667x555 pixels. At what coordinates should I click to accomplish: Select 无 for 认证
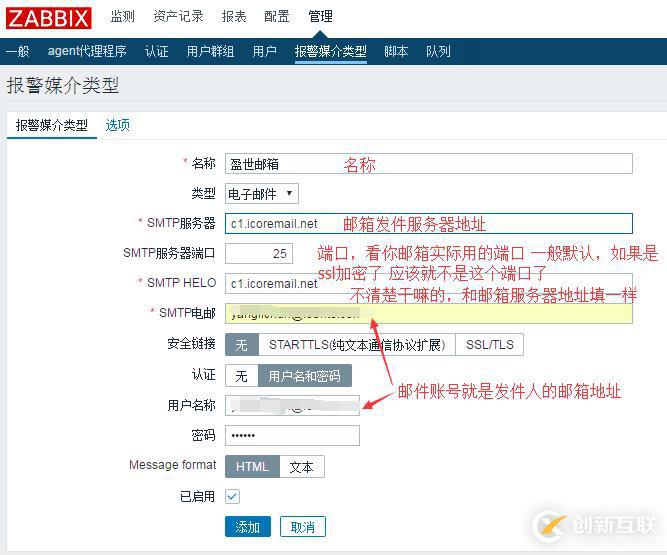point(242,376)
